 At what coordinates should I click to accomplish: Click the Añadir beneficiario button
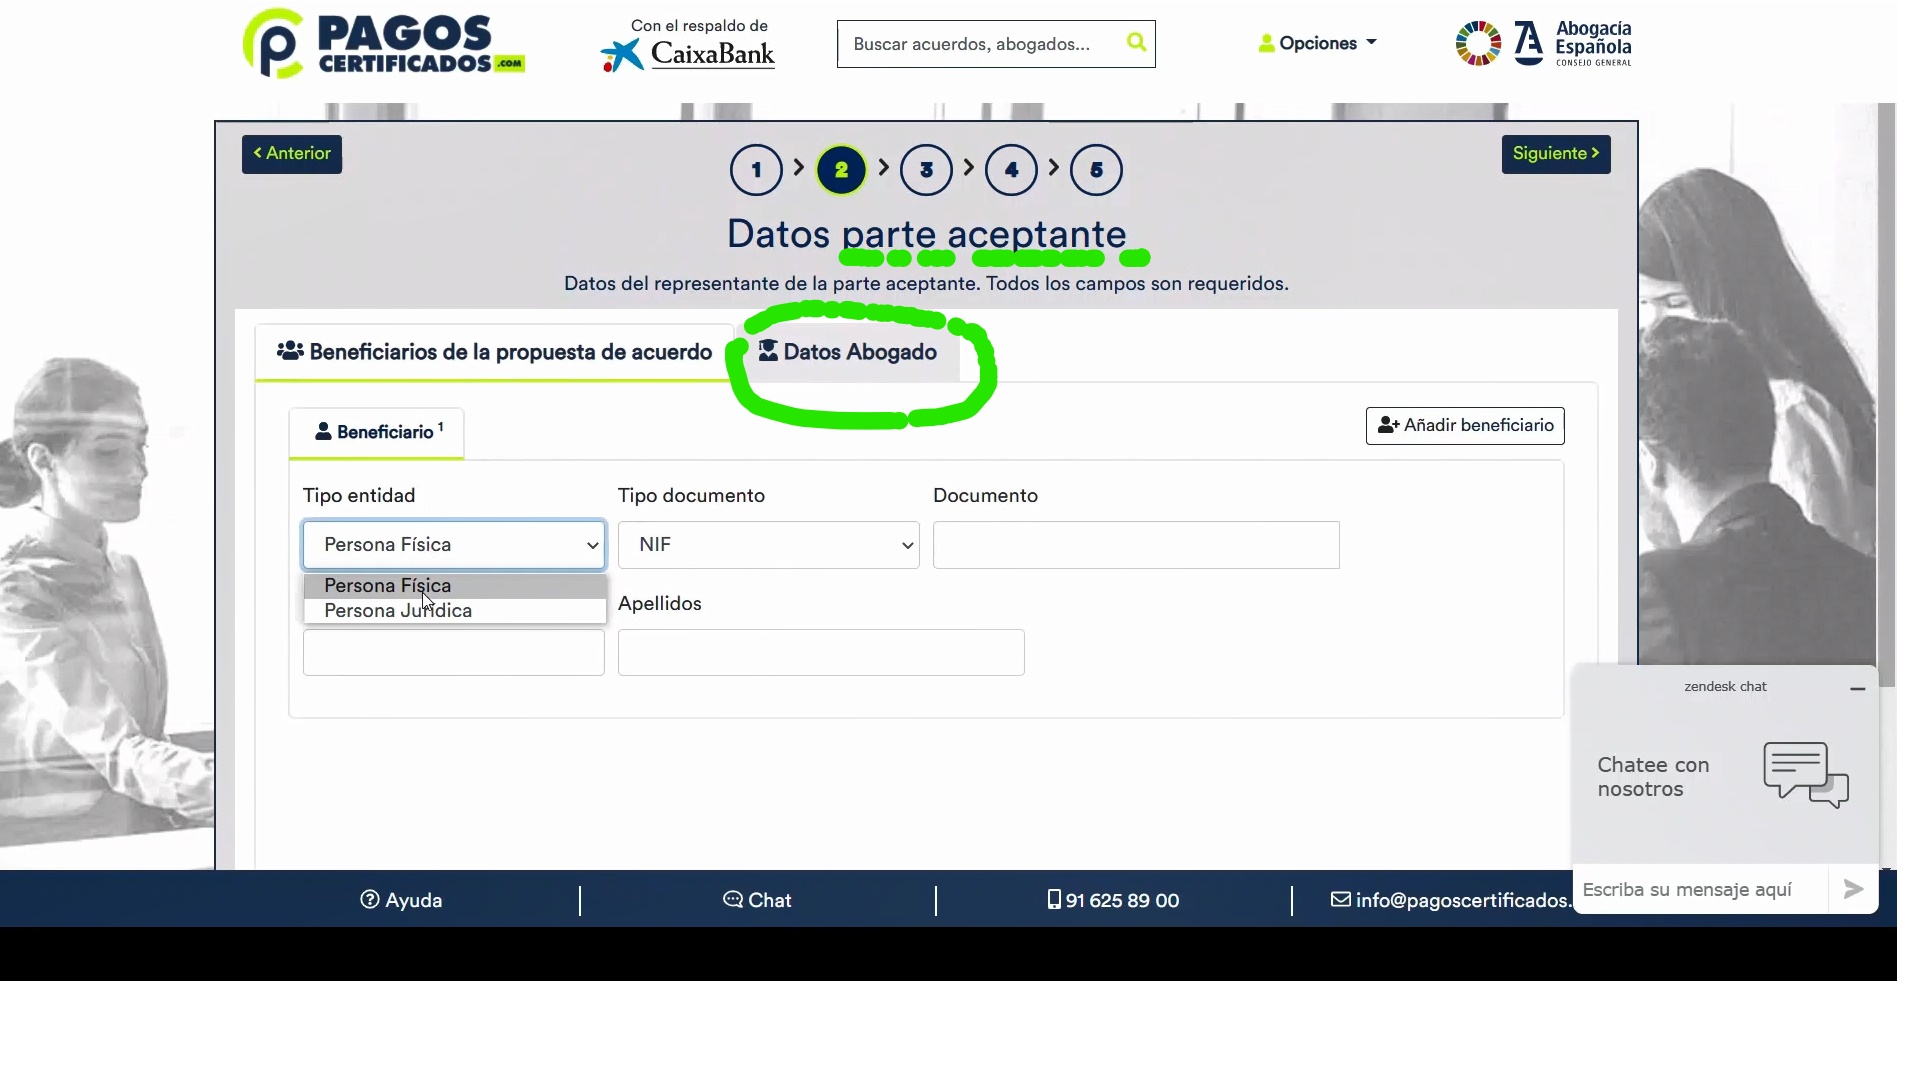click(1464, 425)
